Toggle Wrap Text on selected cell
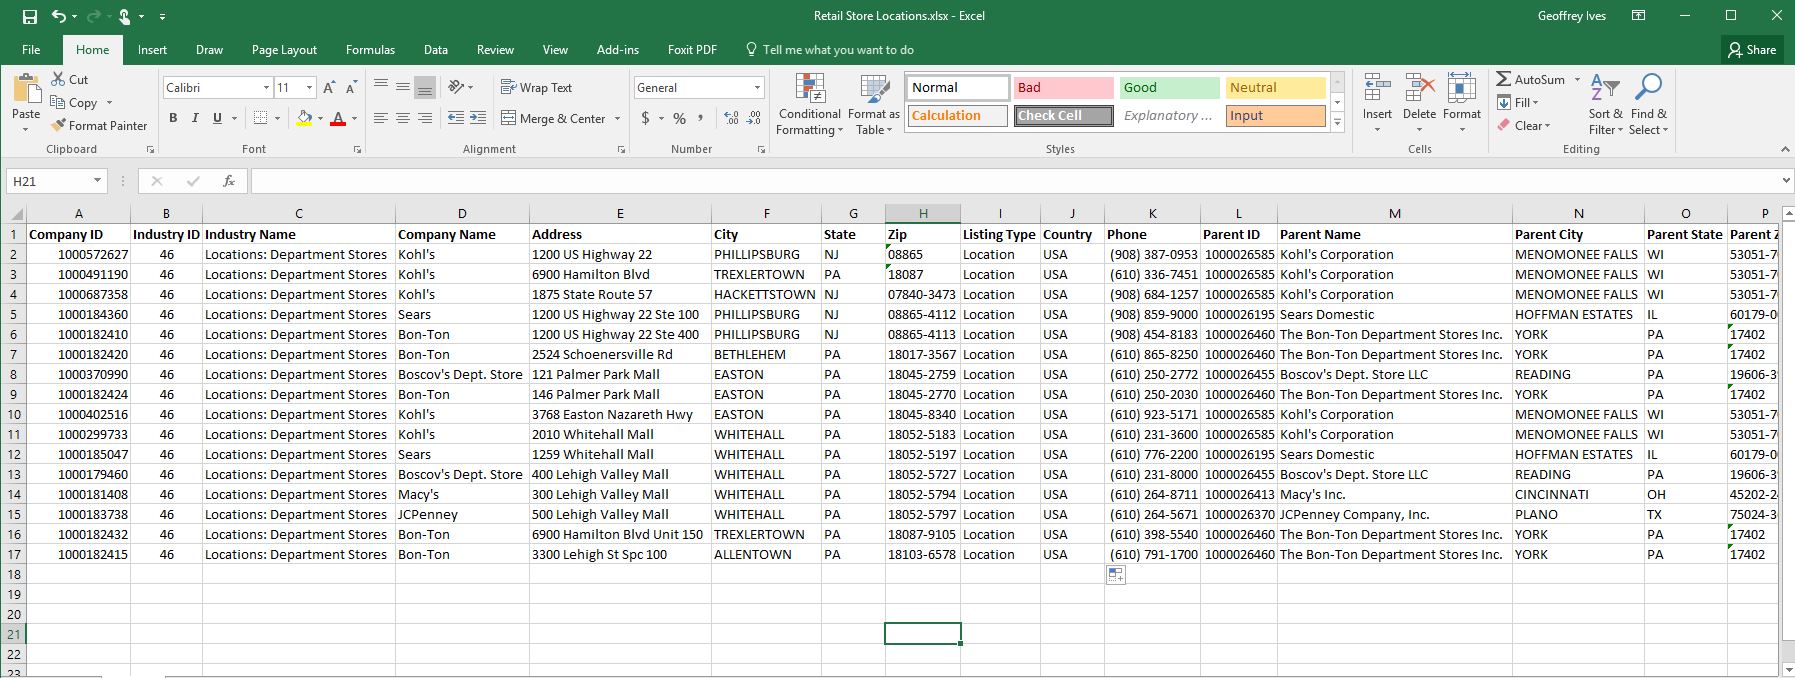The height and width of the screenshot is (678, 1795). click(536, 87)
